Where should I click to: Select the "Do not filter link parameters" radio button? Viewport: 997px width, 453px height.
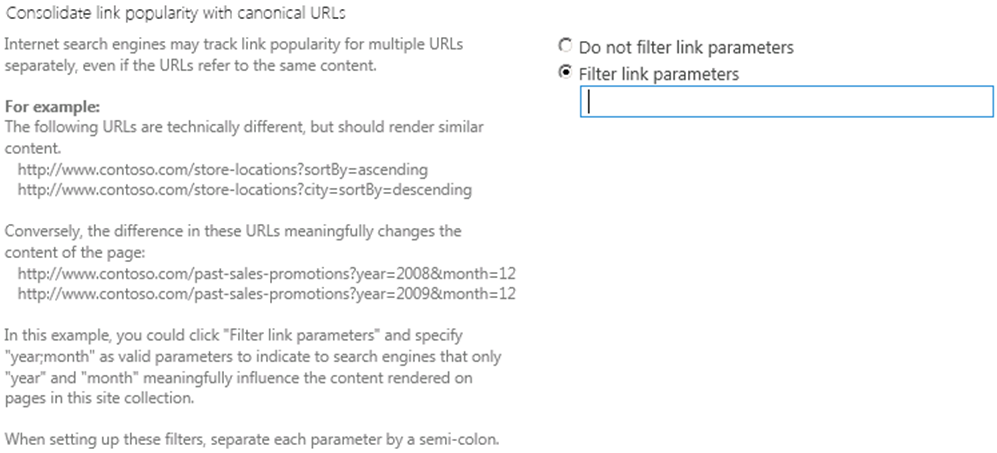tap(566, 47)
